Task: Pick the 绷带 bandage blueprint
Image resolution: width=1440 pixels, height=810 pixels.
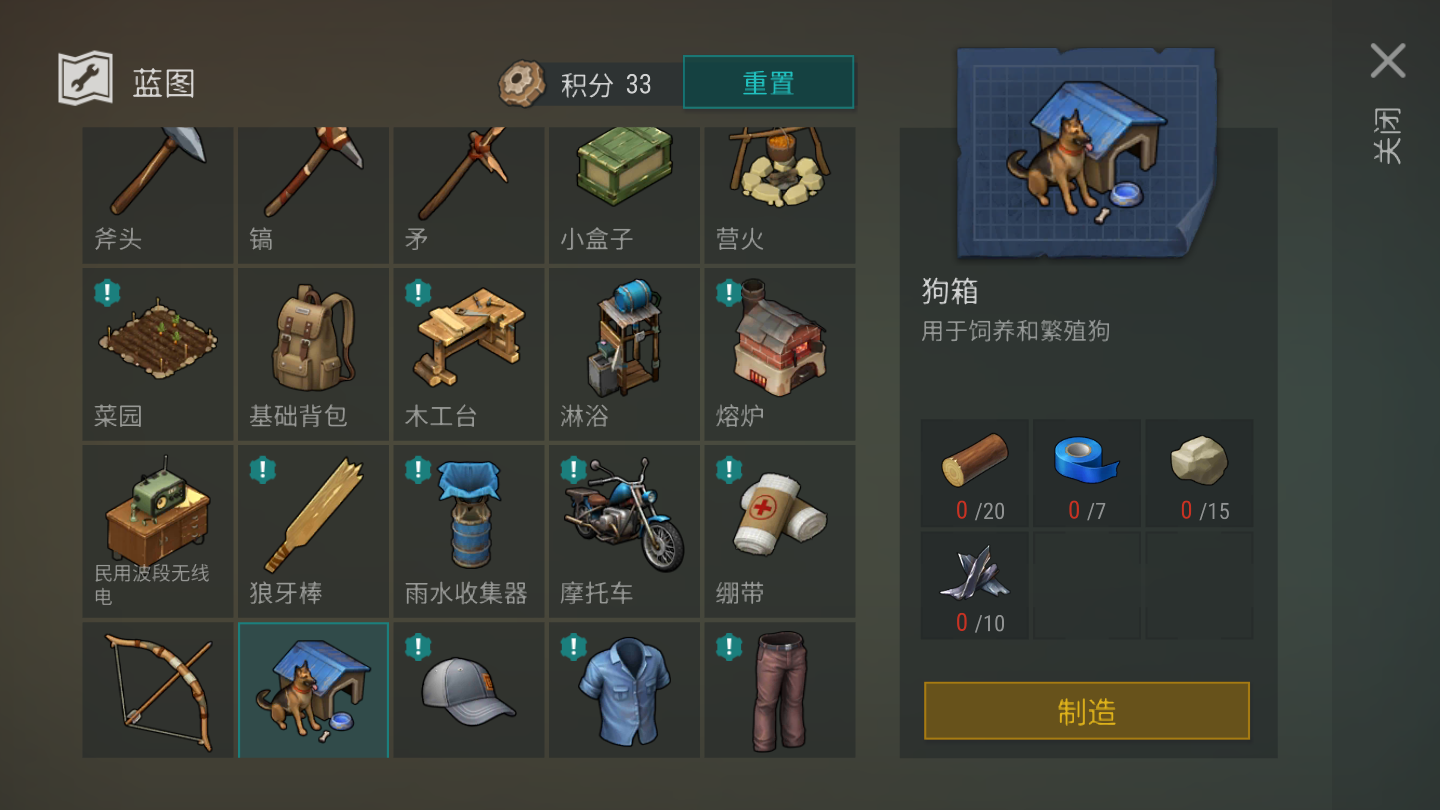Action: pos(780,531)
